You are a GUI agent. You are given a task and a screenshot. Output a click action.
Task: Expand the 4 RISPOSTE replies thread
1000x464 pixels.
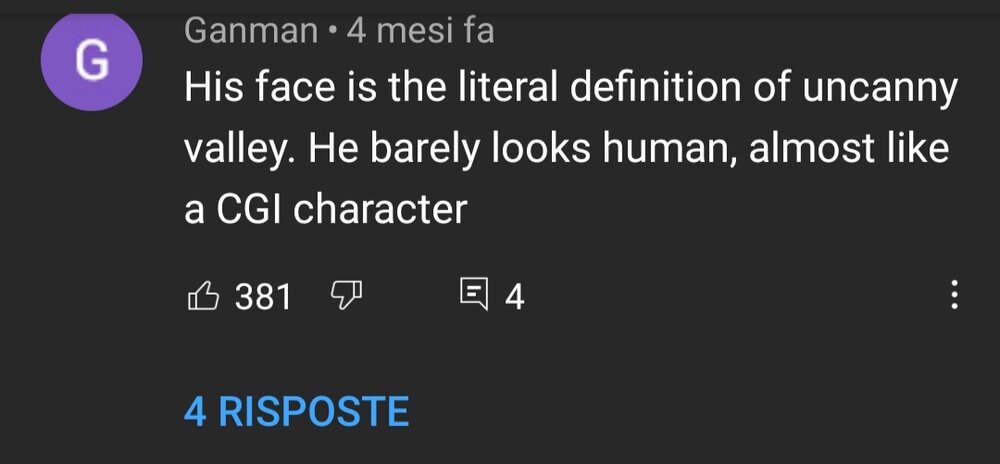click(297, 411)
